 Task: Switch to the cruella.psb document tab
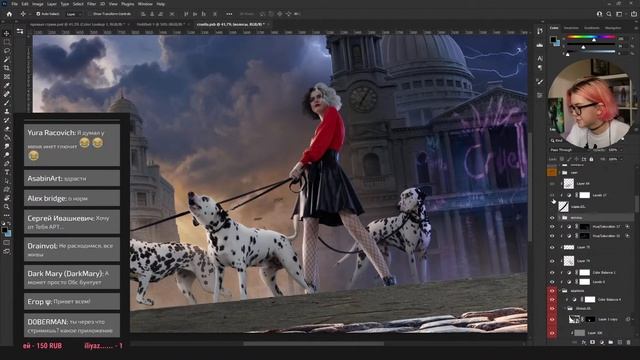click(231, 24)
